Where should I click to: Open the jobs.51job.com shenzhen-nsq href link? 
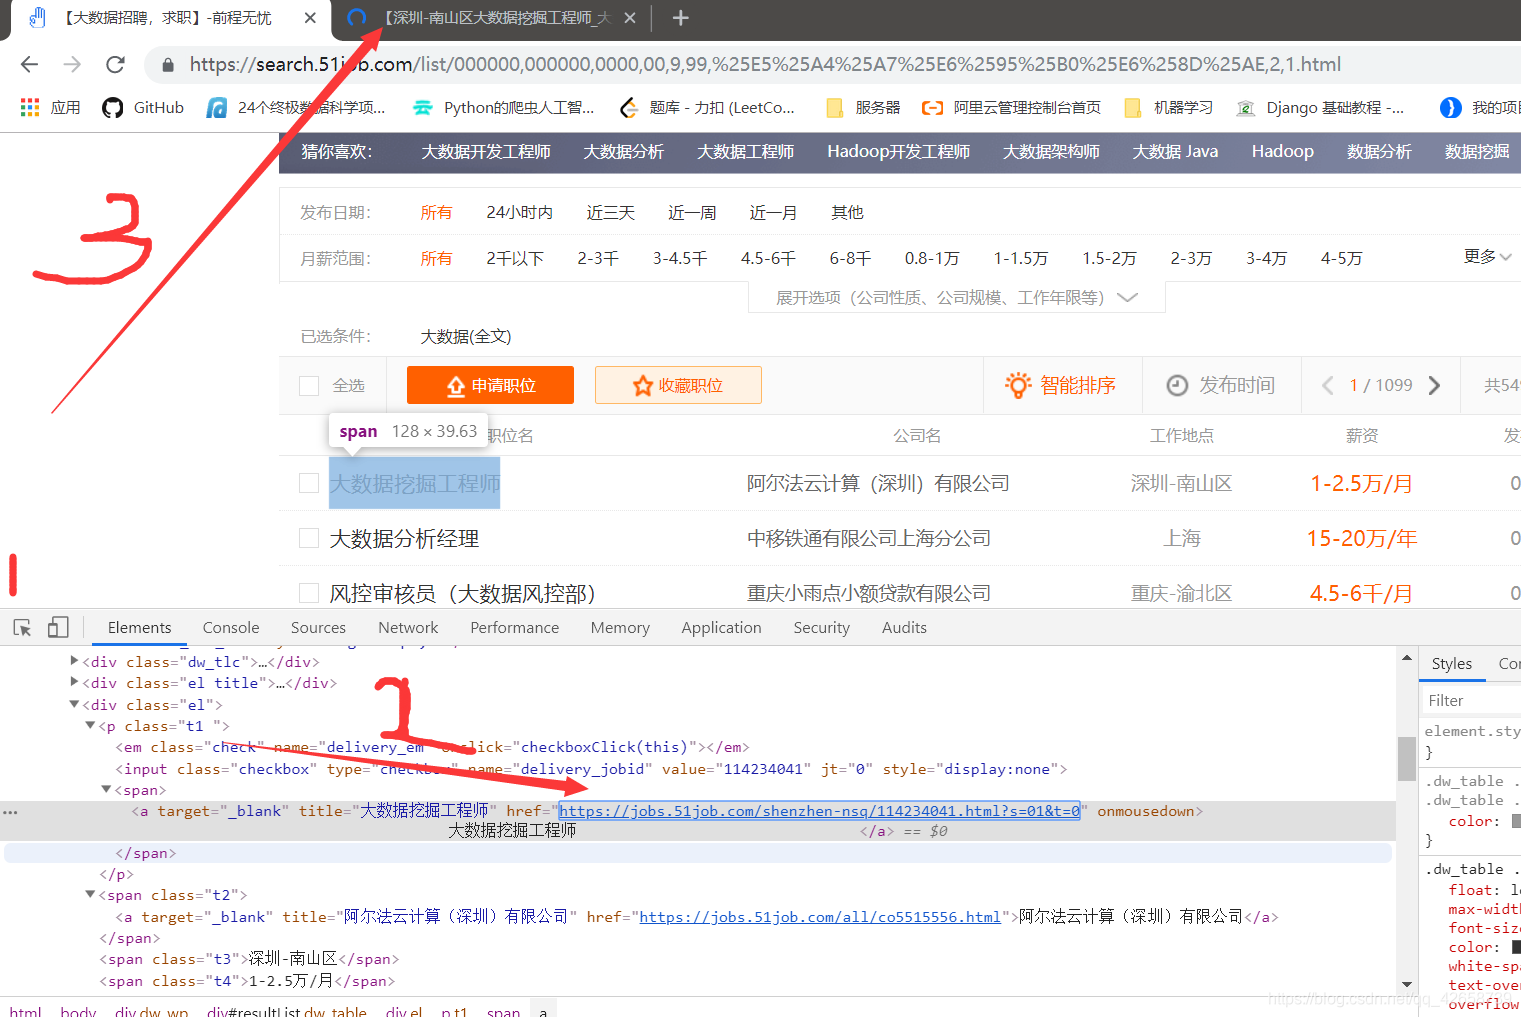819,811
